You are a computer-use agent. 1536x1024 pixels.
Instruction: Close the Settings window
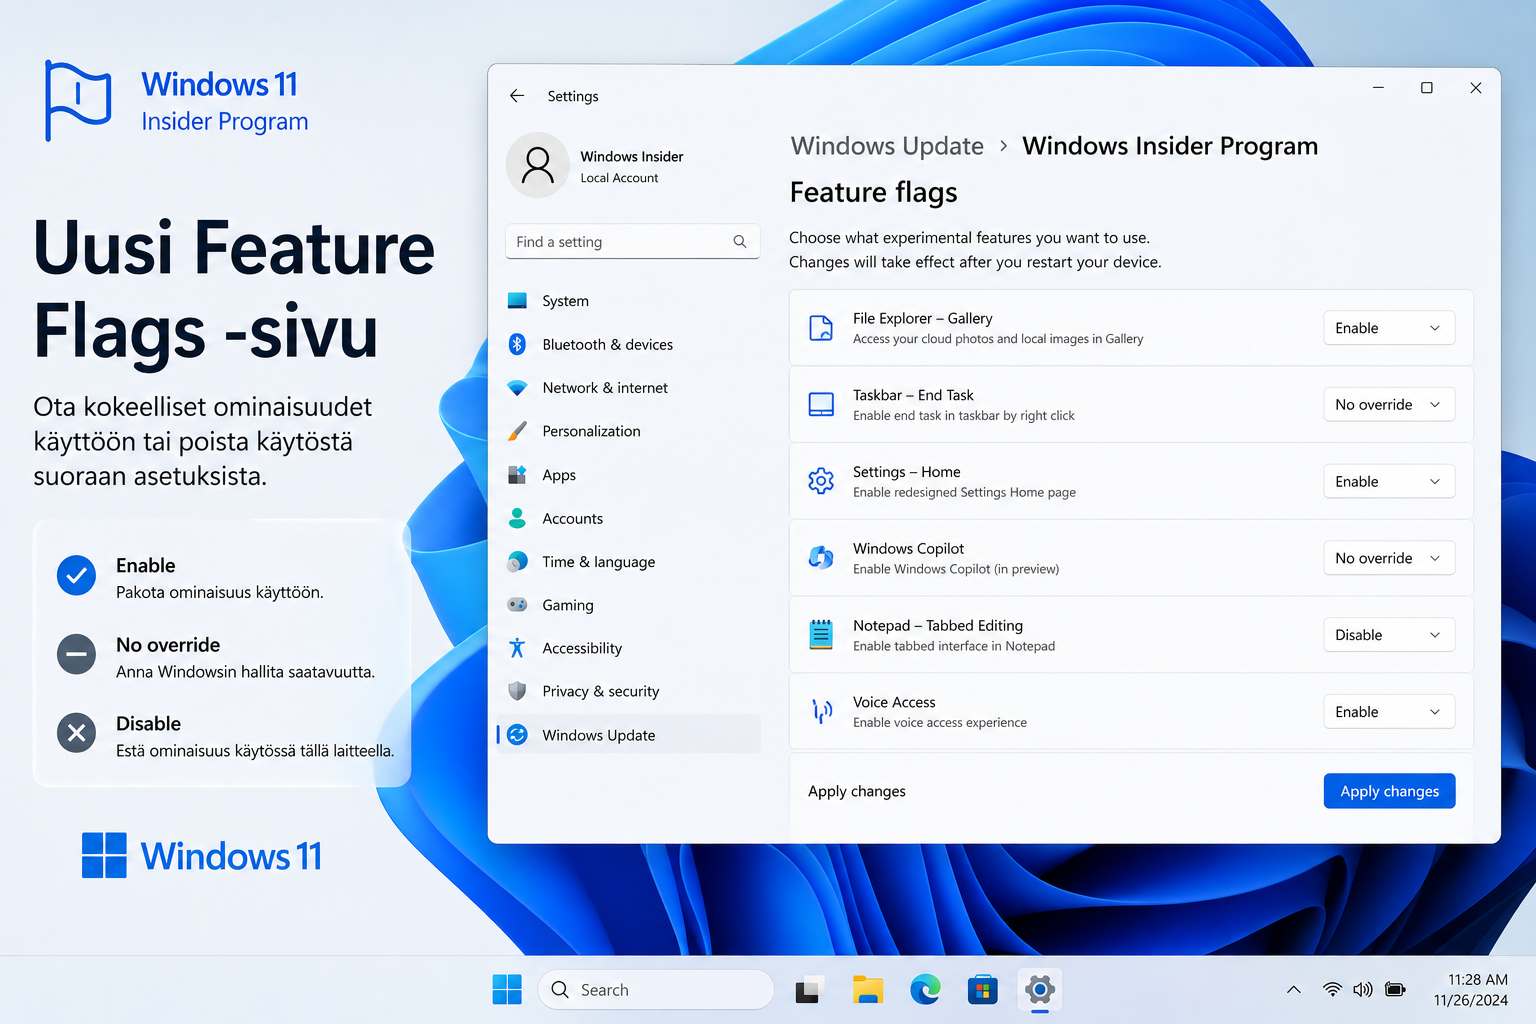(1476, 88)
